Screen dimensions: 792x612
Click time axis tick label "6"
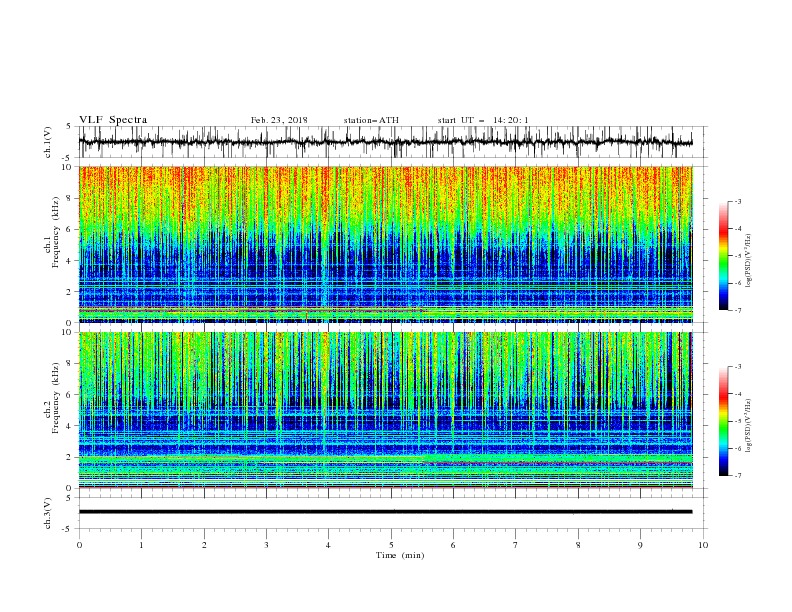click(x=453, y=545)
